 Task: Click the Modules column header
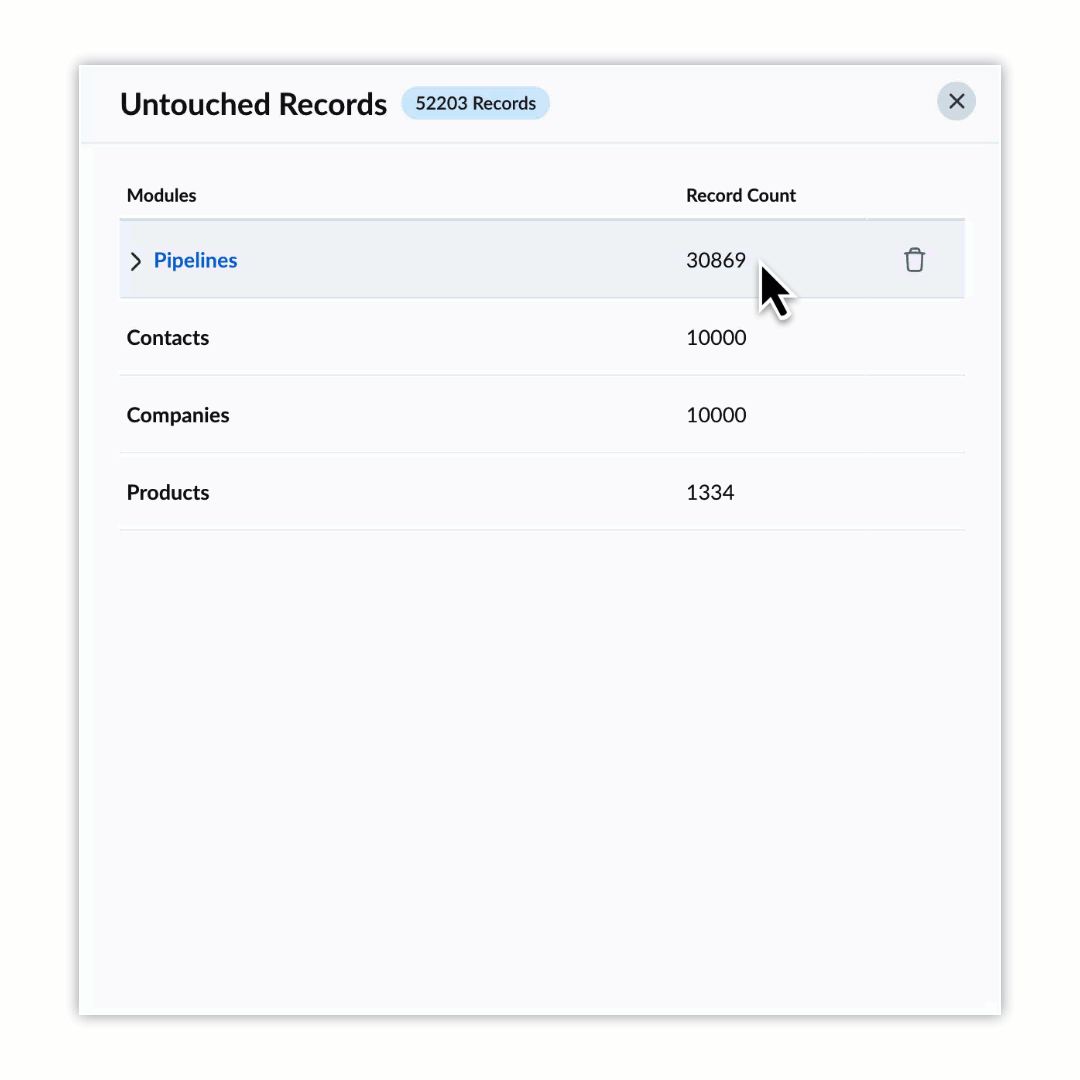161,196
